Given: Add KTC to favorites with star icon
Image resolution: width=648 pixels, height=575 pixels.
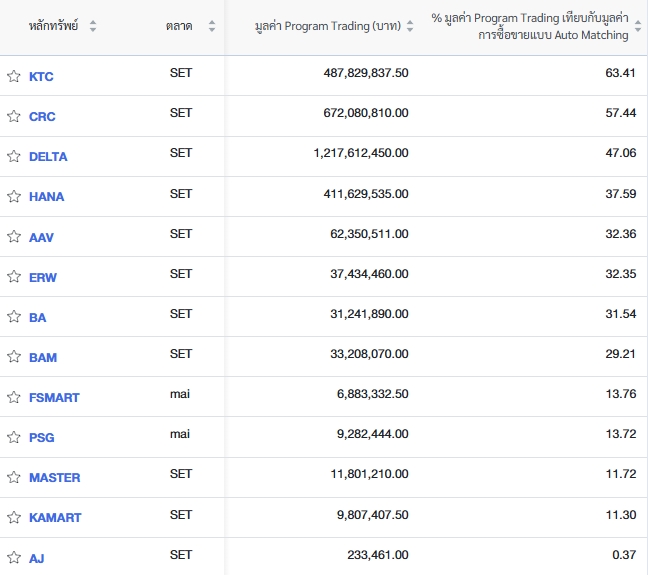Looking at the screenshot, I should (14, 76).
